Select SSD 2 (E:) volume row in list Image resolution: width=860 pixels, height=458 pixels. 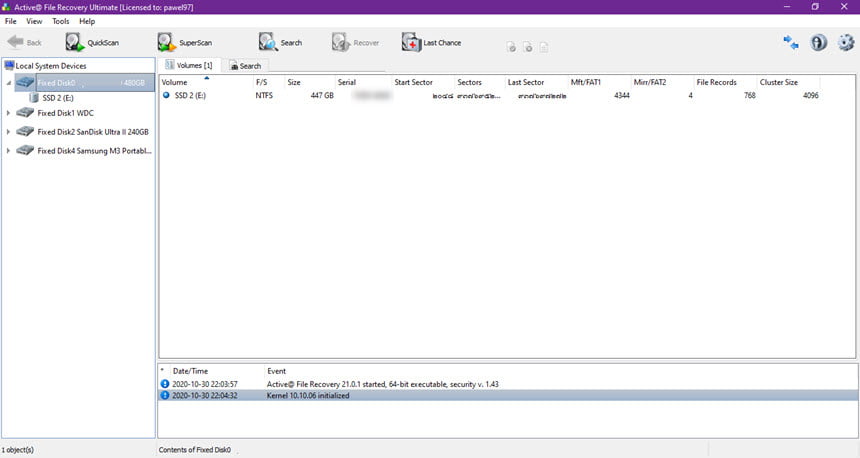[490, 95]
